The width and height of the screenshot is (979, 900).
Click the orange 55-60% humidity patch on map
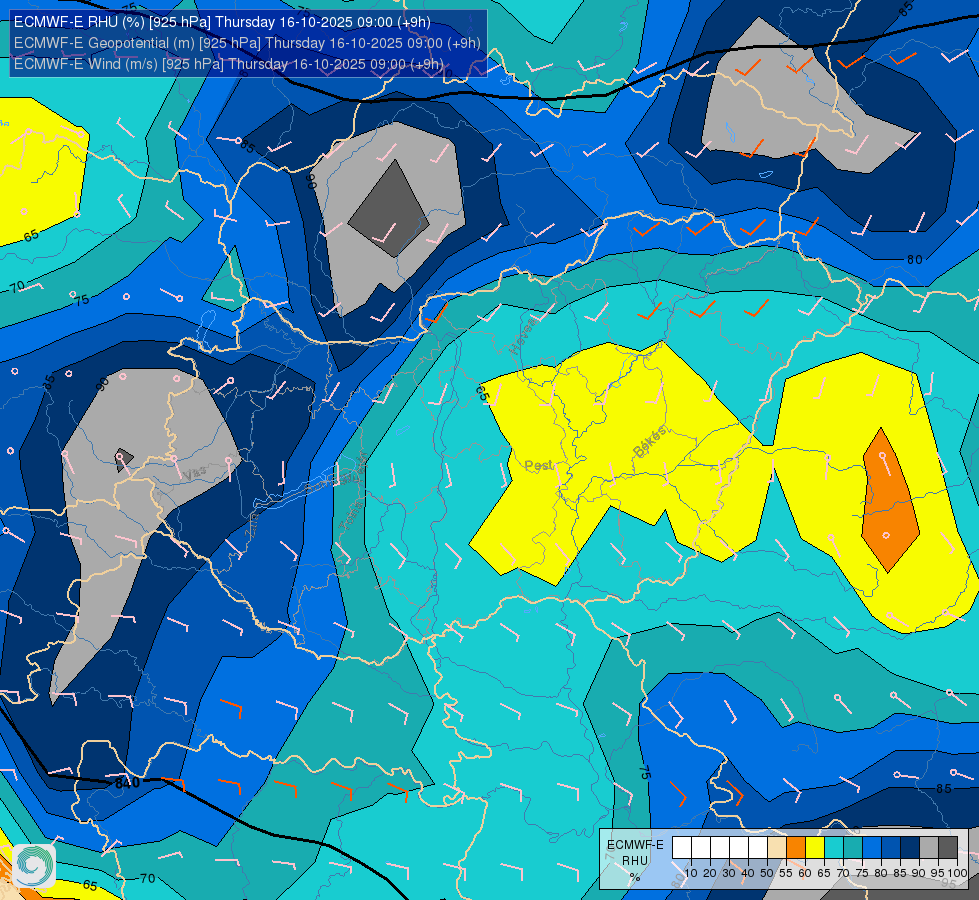coord(890,500)
